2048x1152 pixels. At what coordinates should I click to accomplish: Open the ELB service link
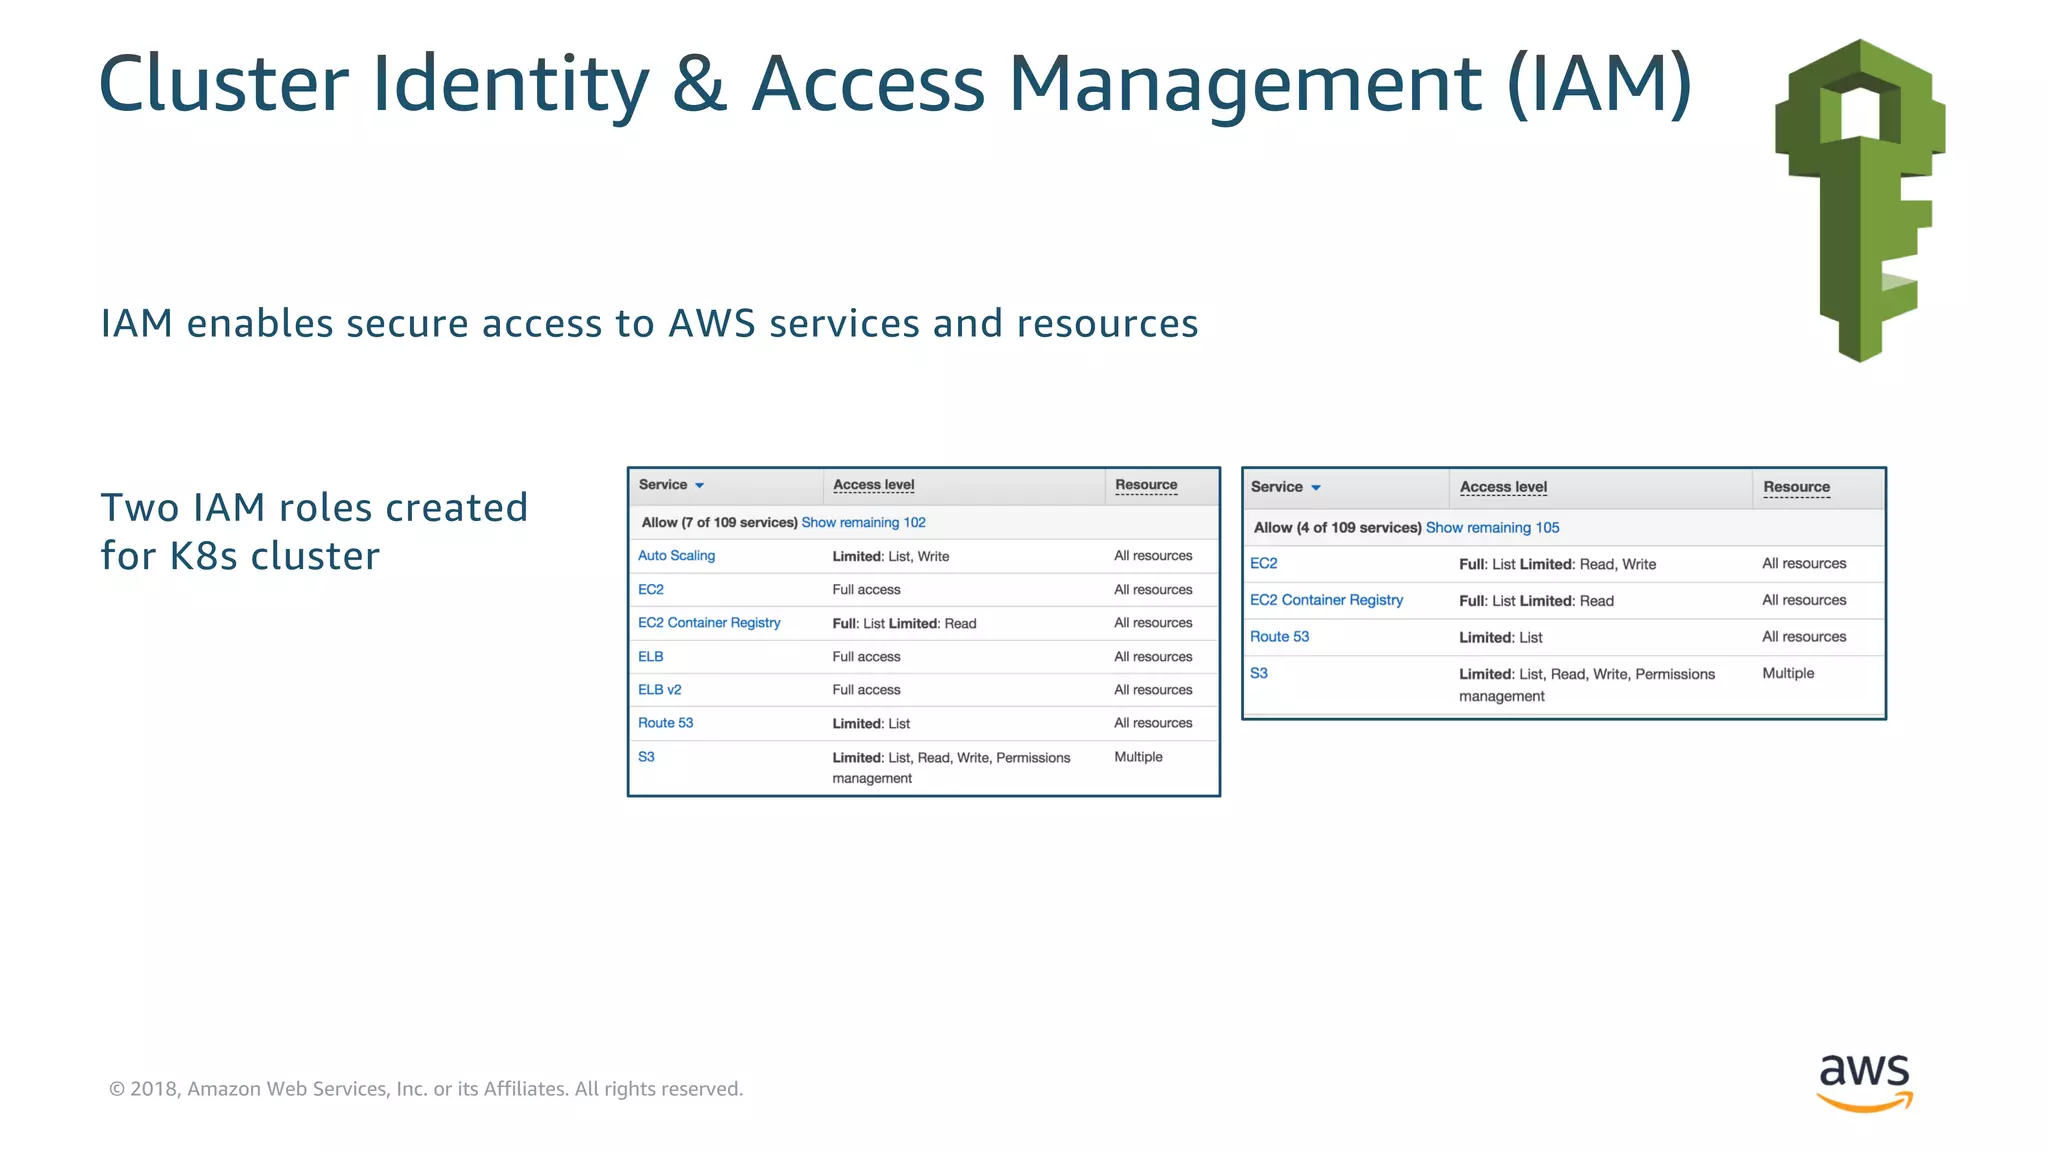coord(651,657)
